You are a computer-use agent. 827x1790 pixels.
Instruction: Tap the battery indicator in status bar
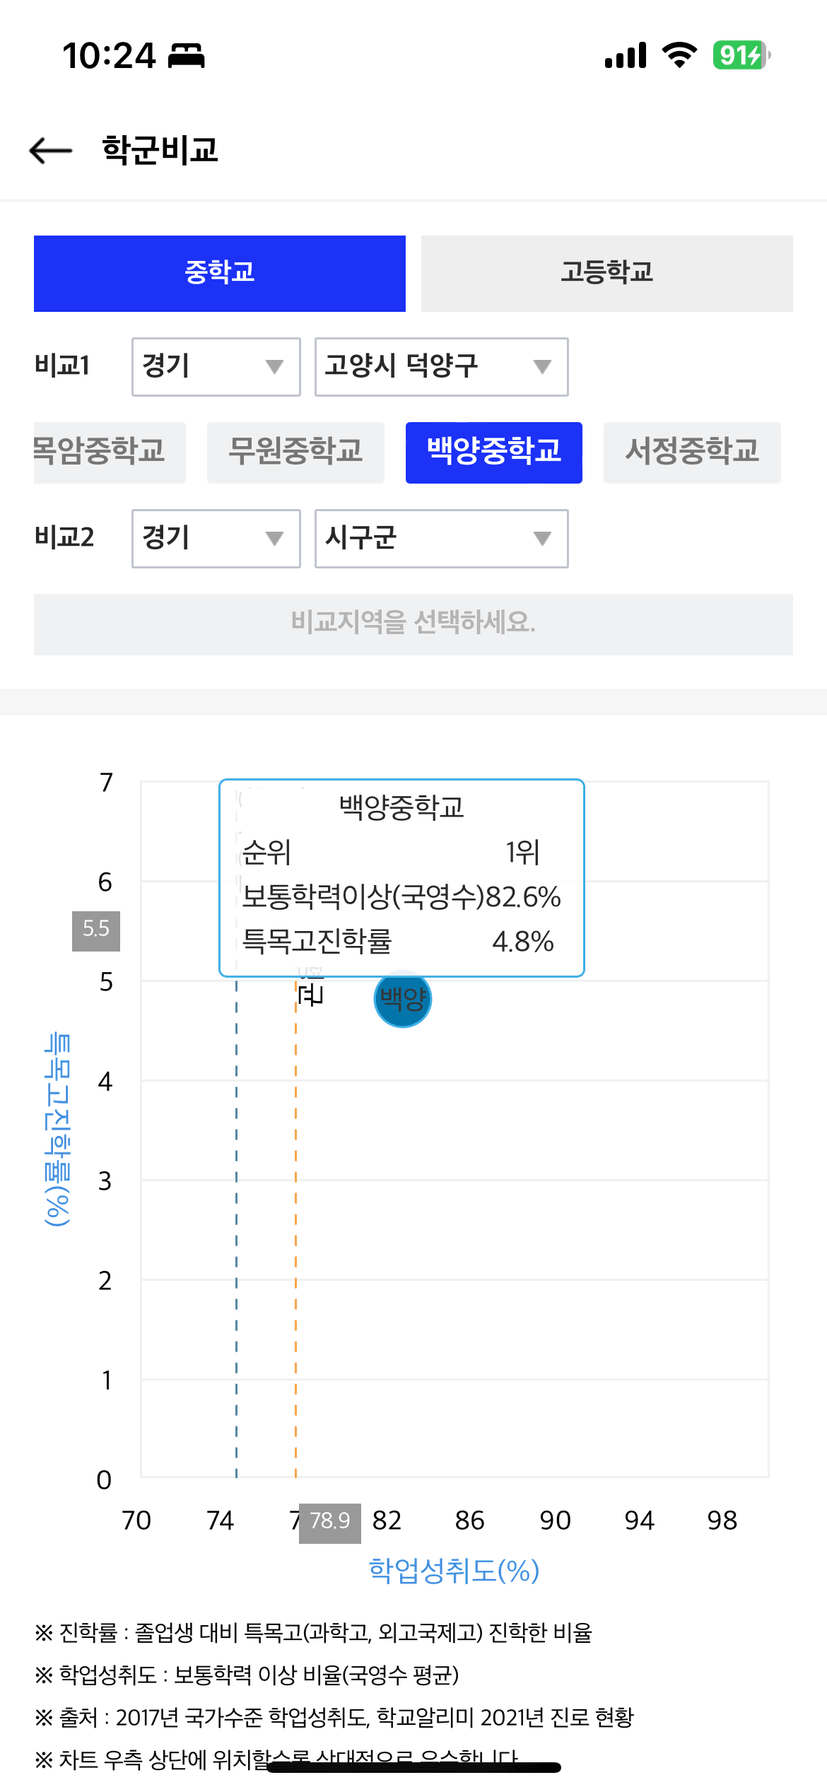coord(740,55)
